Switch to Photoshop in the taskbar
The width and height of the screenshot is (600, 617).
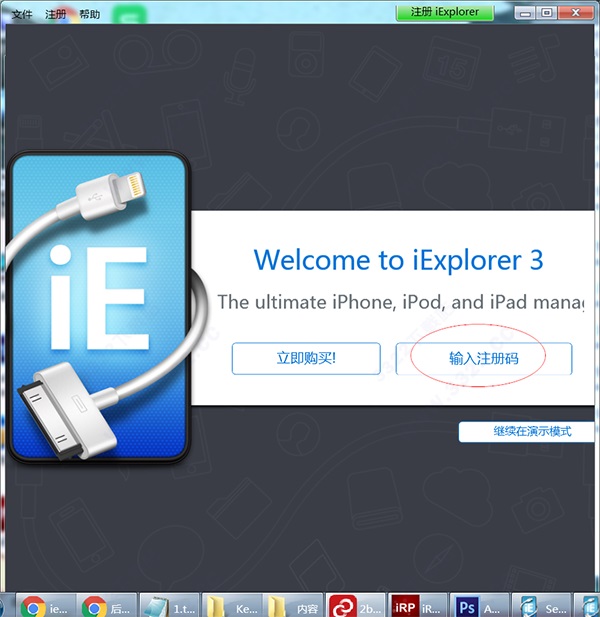479,606
